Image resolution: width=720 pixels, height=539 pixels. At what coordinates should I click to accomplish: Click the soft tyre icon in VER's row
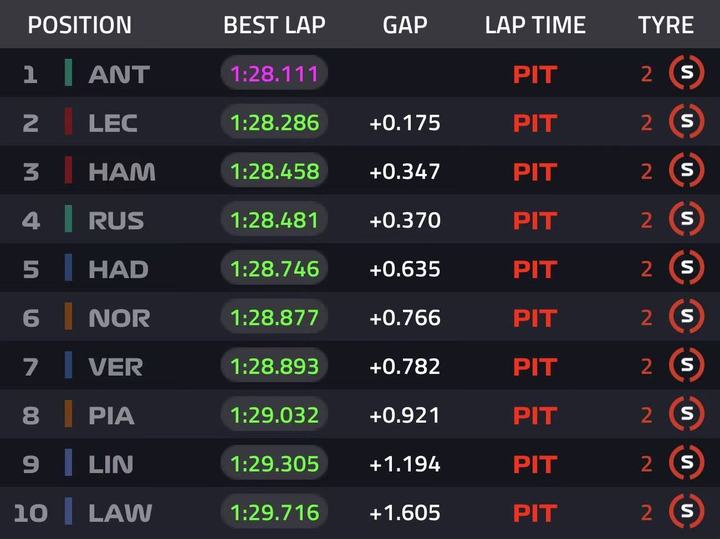click(686, 365)
